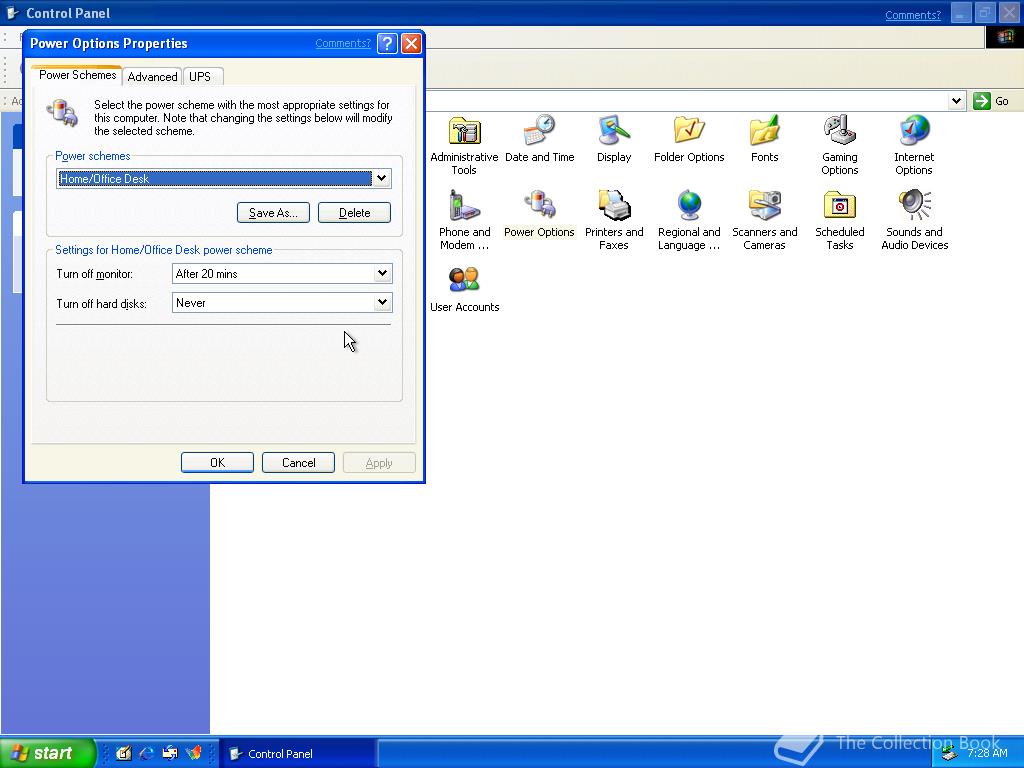The height and width of the screenshot is (768, 1024).
Task: Click the fourth quick launch icon
Action: tap(193, 753)
